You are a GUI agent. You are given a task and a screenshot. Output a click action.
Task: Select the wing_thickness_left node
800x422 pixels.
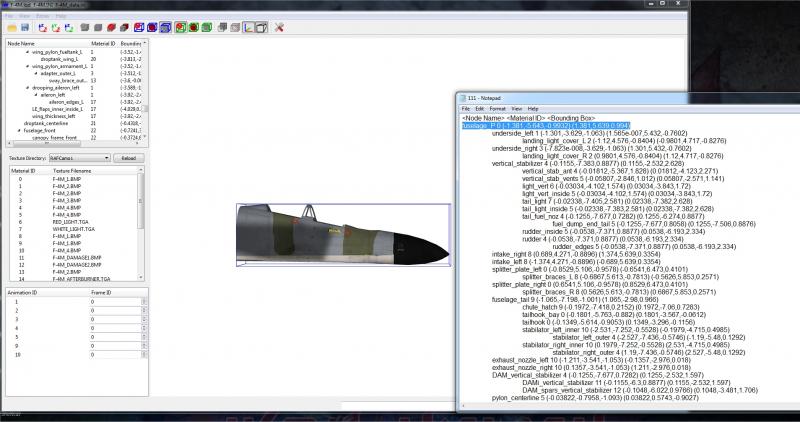tap(54, 116)
